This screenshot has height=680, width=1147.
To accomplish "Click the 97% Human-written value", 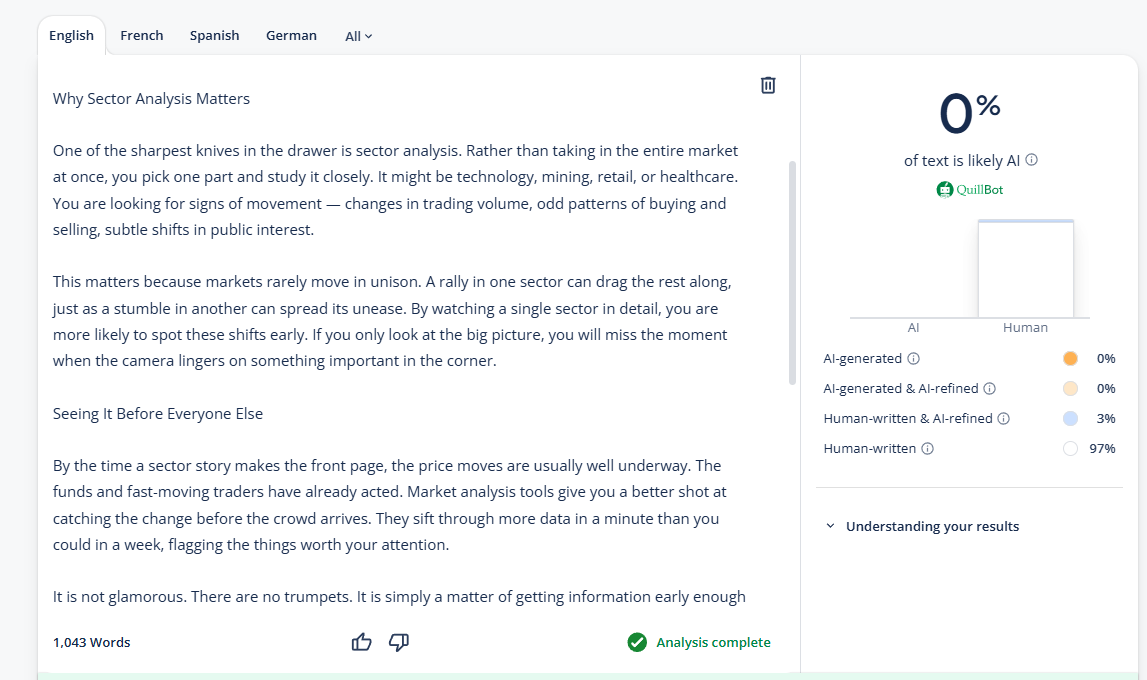I will click(x=1102, y=448).
